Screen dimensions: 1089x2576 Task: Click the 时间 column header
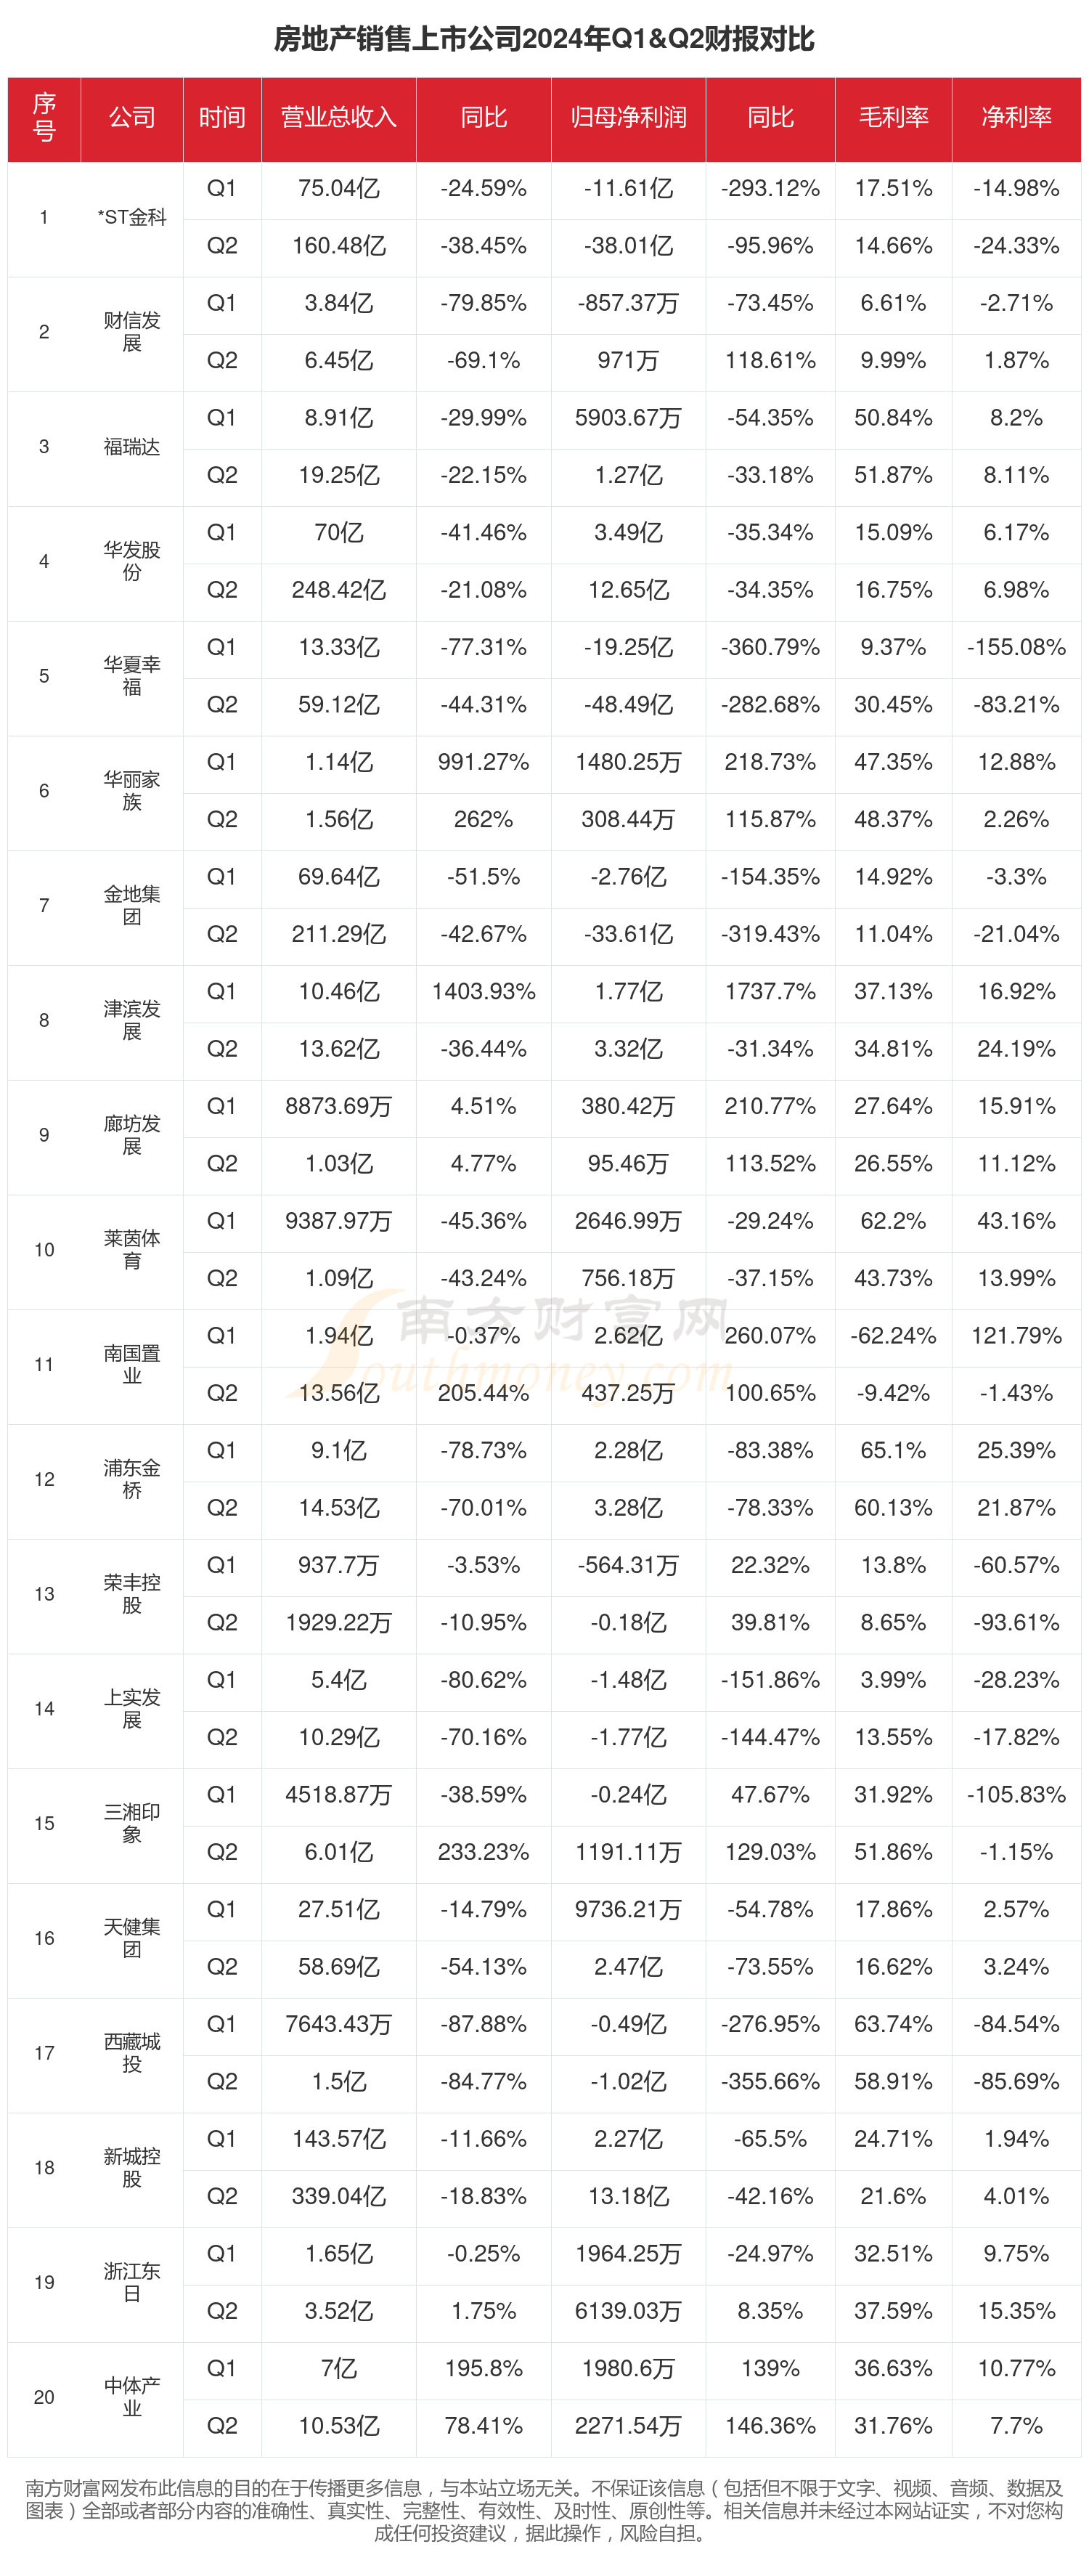tap(222, 118)
